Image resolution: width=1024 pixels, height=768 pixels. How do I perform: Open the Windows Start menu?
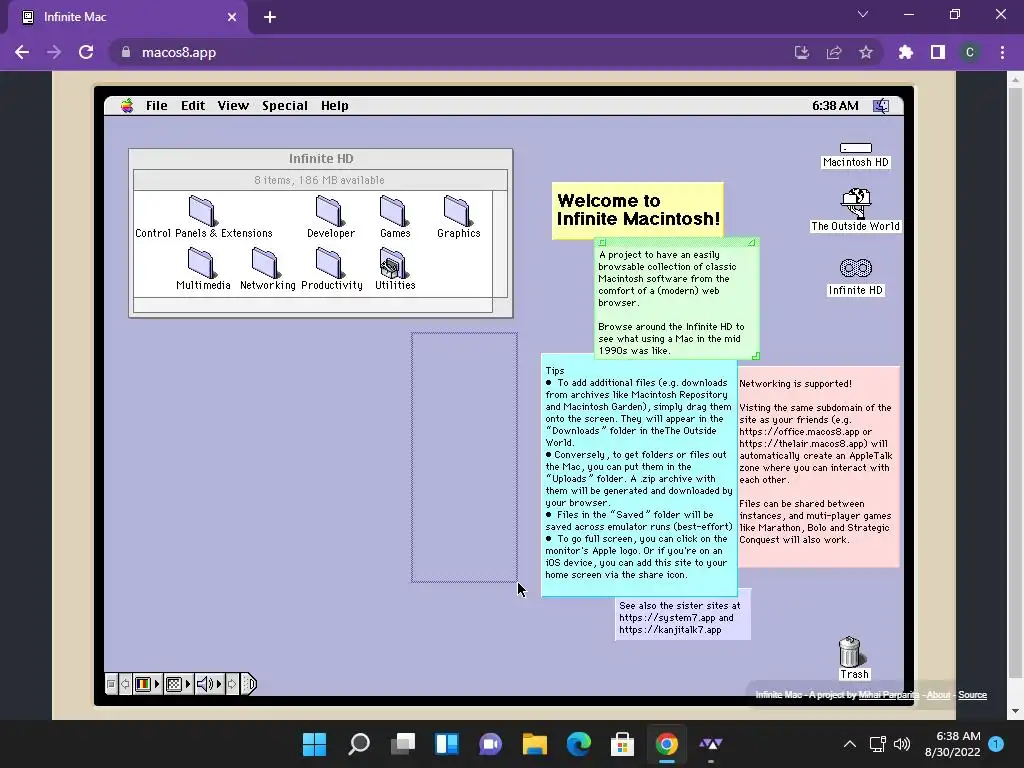[x=314, y=744]
